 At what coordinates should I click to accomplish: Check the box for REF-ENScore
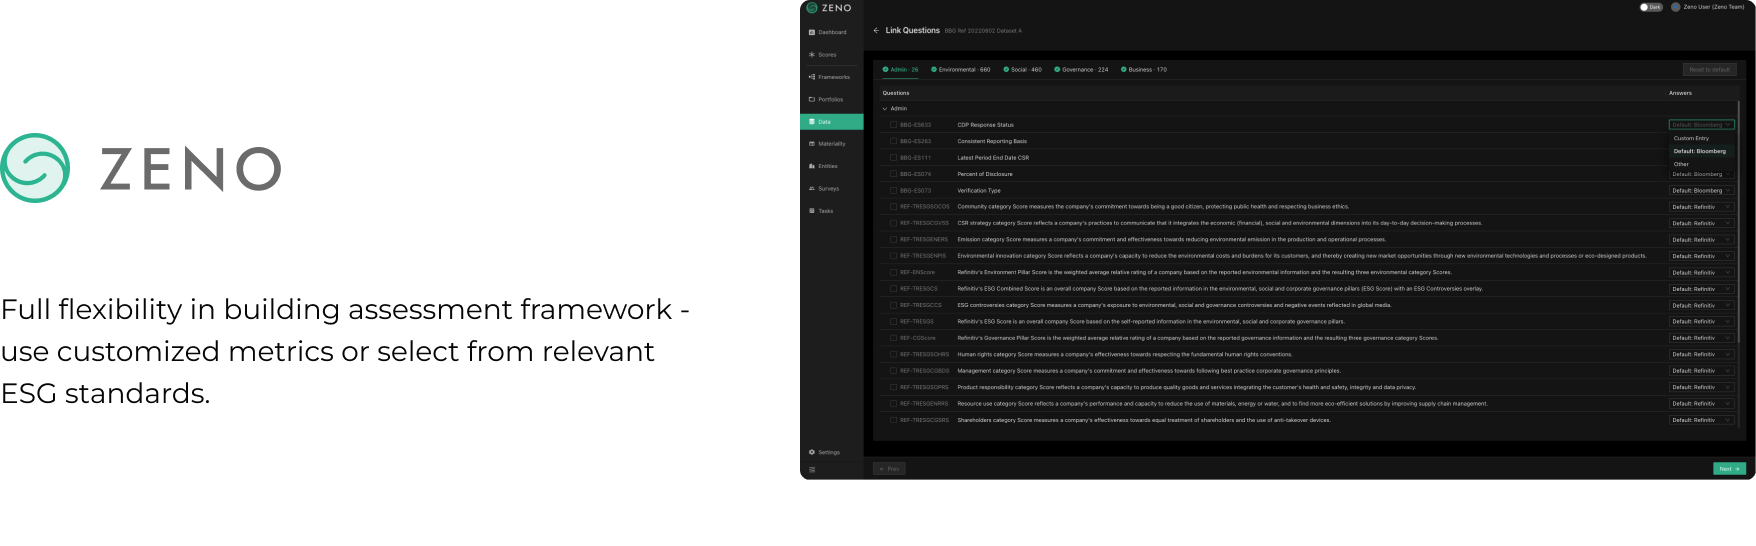tap(893, 272)
